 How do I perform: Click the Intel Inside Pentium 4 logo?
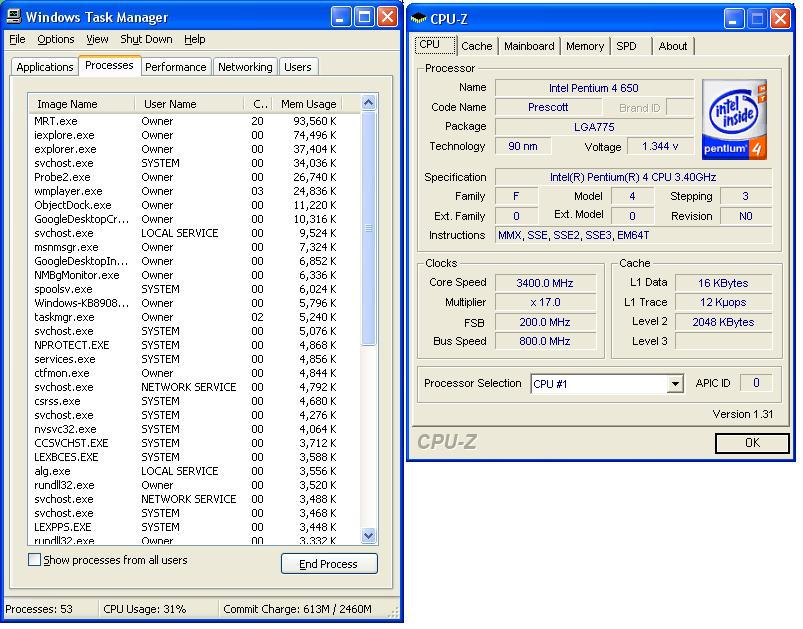(734, 119)
